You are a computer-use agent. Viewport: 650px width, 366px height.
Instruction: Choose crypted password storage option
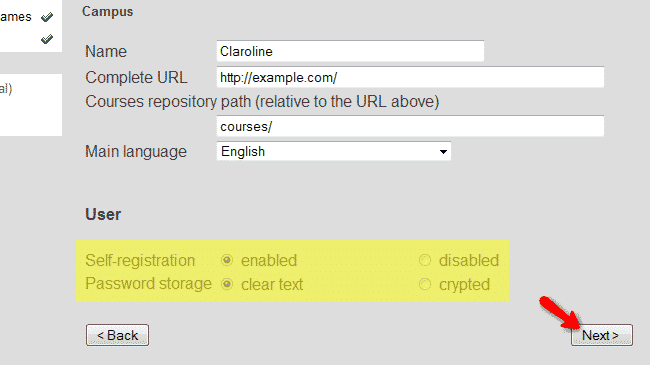[425, 284]
